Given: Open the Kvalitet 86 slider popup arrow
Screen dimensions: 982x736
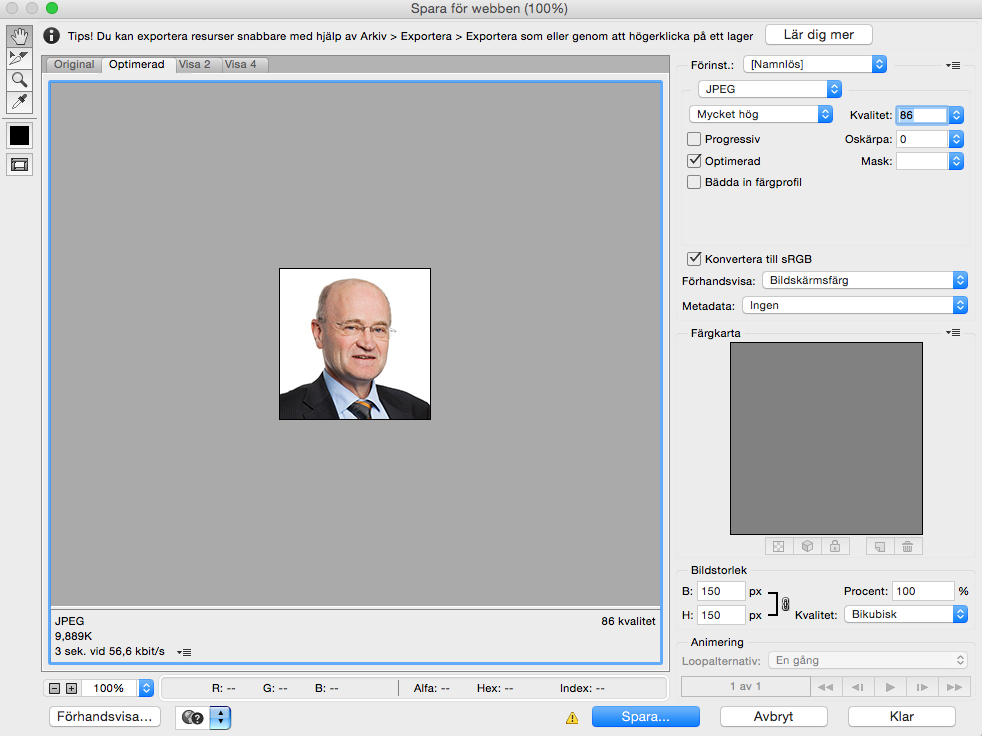Looking at the screenshot, I should (956, 115).
